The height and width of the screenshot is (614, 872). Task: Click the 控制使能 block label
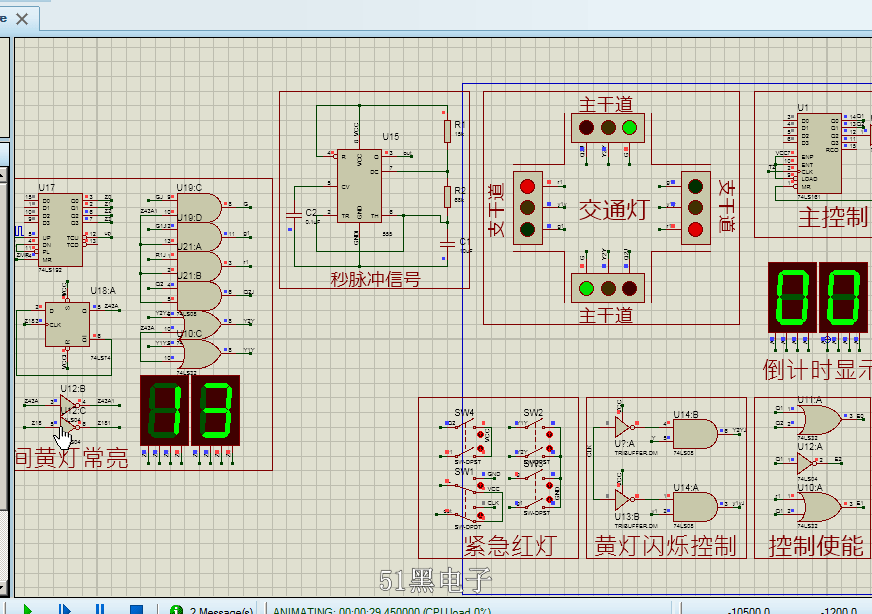pos(816,546)
